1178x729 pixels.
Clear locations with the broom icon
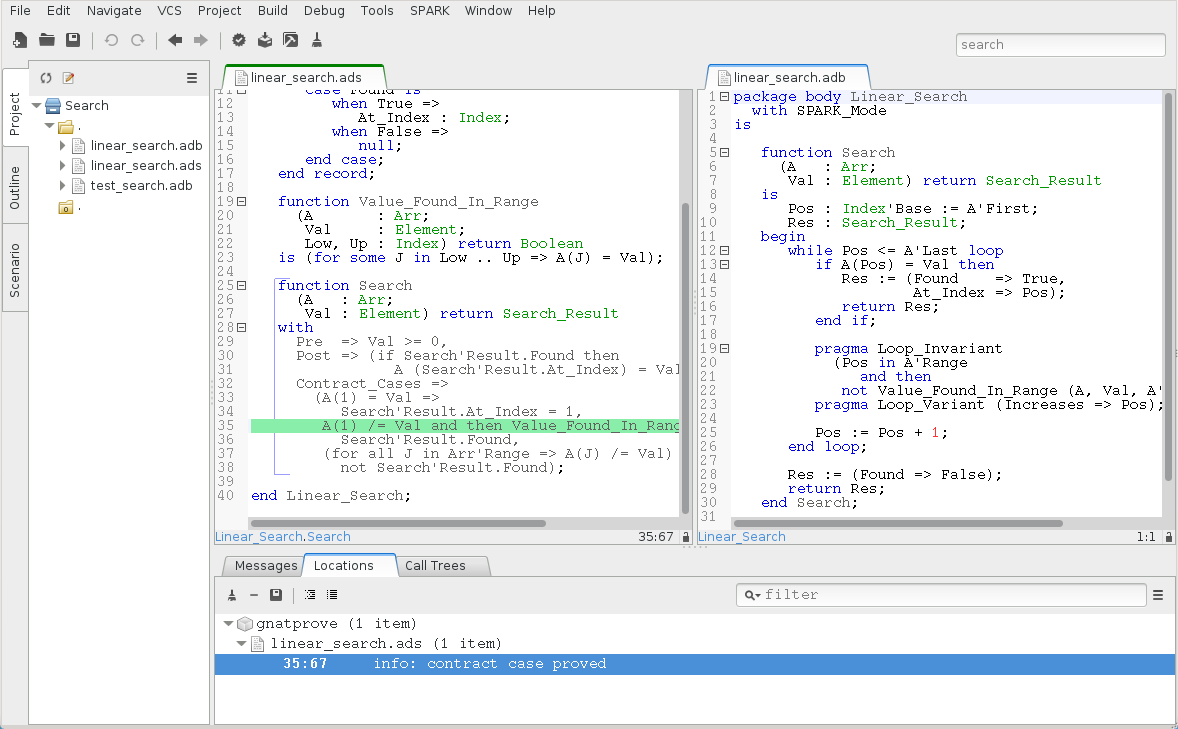232,595
